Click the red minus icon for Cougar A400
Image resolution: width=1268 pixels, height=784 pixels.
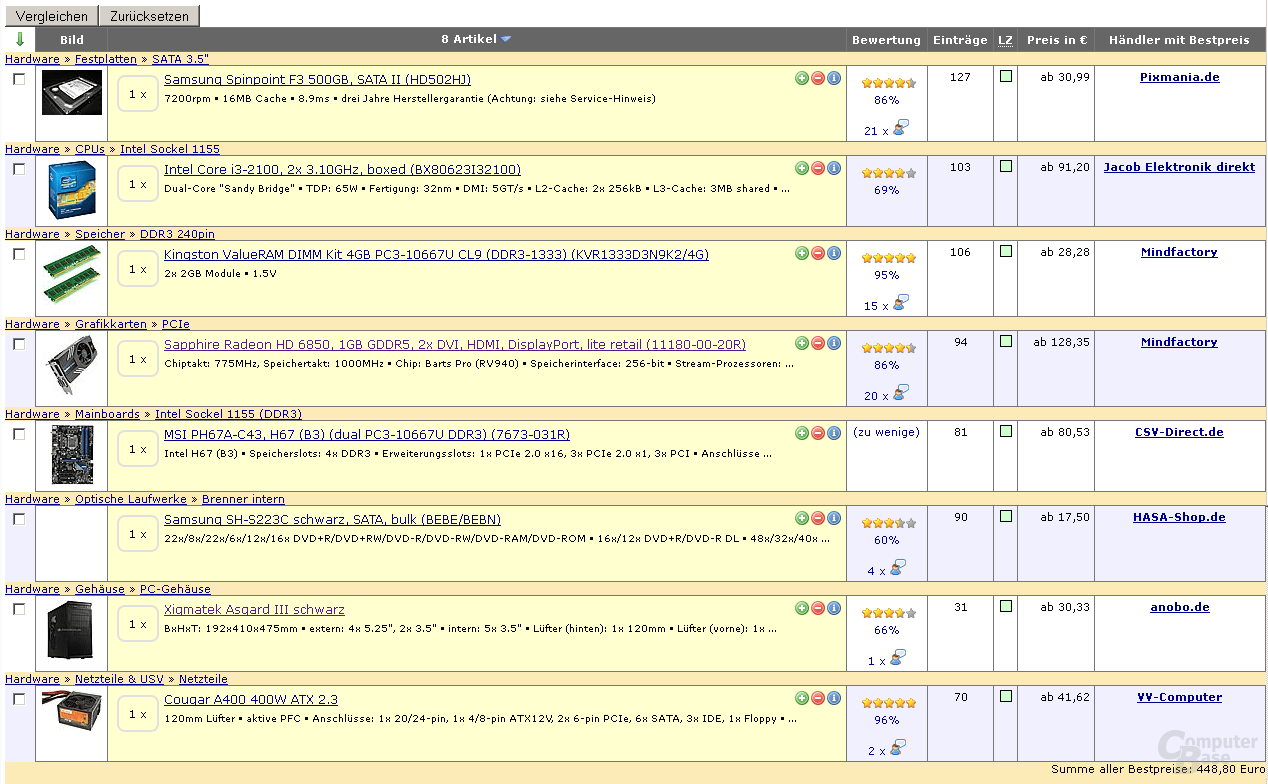tap(818, 698)
